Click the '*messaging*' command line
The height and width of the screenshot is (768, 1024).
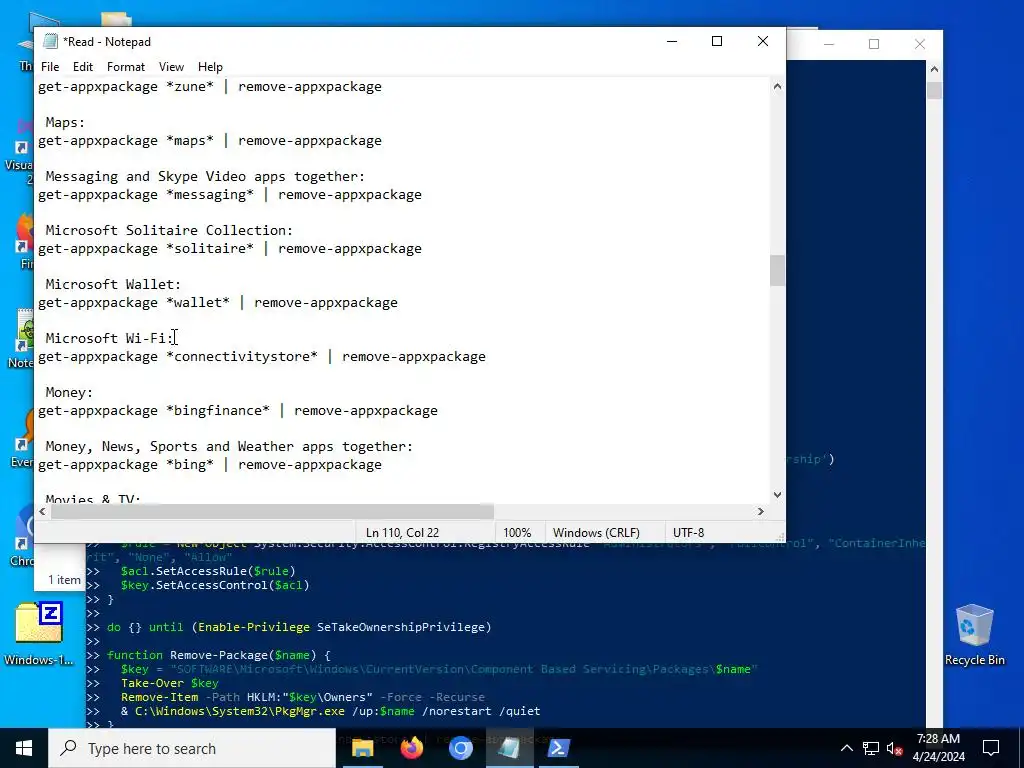tap(230, 195)
